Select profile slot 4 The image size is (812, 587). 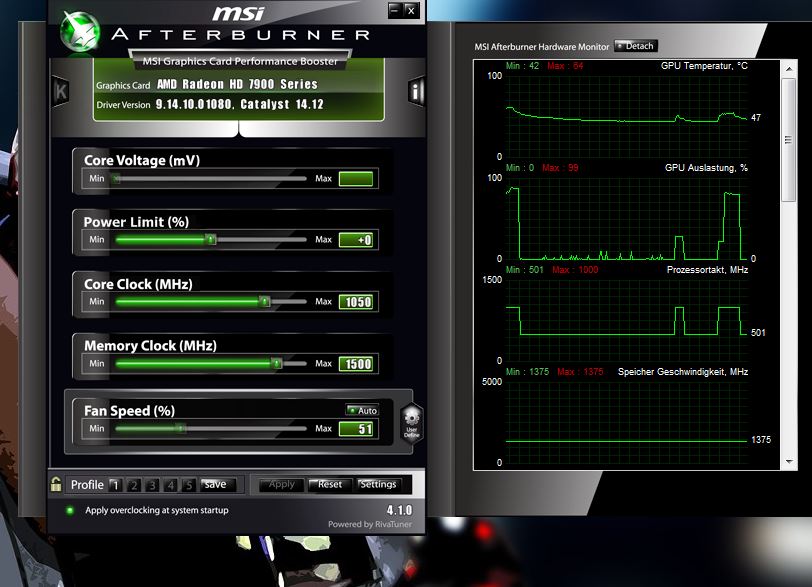(x=170, y=485)
